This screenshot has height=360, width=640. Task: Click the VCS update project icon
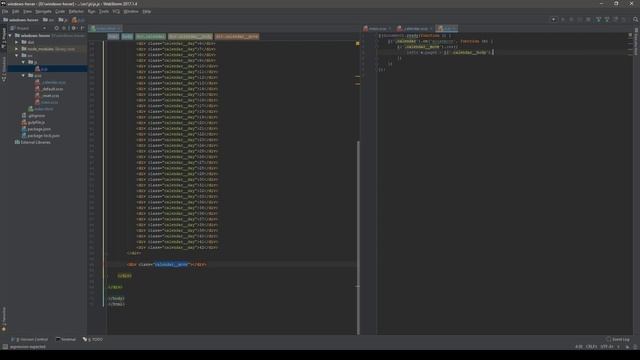coord(598,19)
